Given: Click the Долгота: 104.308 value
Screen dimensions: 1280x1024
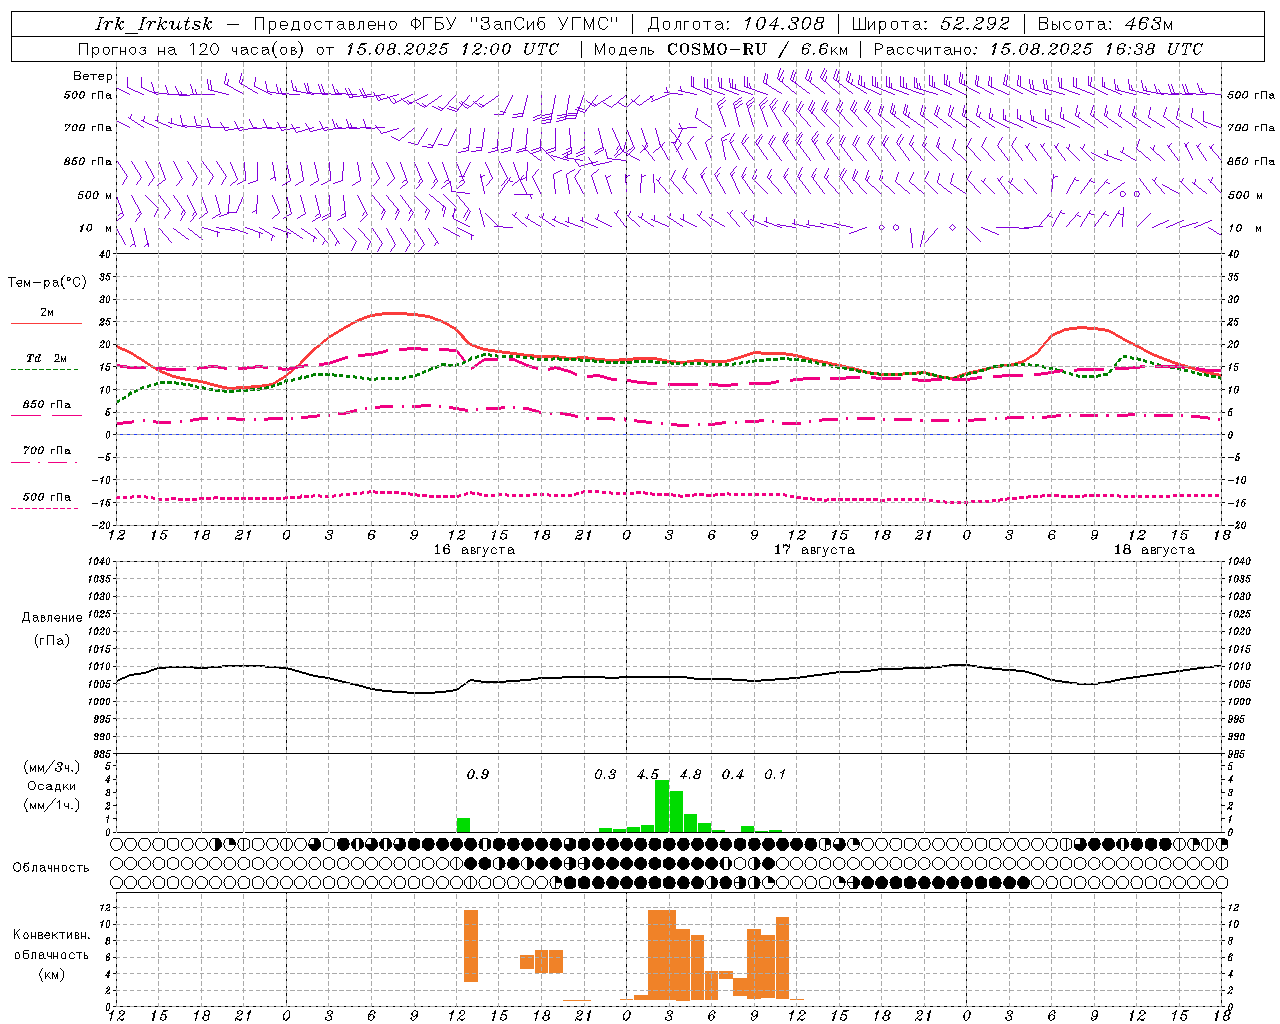Looking at the screenshot, I should [x=736, y=24].
